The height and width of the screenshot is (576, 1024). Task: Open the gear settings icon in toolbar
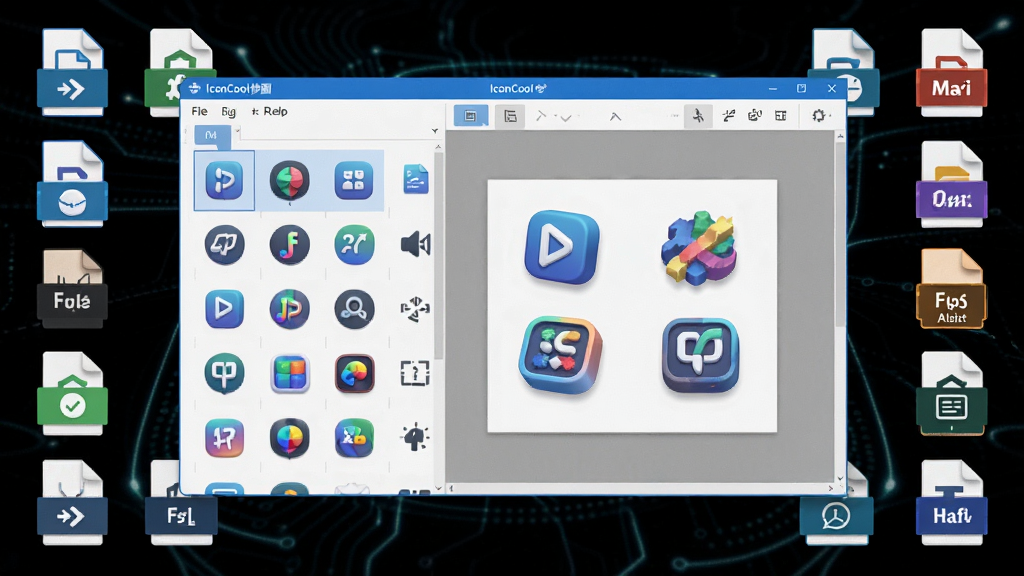pyautogui.click(x=818, y=116)
